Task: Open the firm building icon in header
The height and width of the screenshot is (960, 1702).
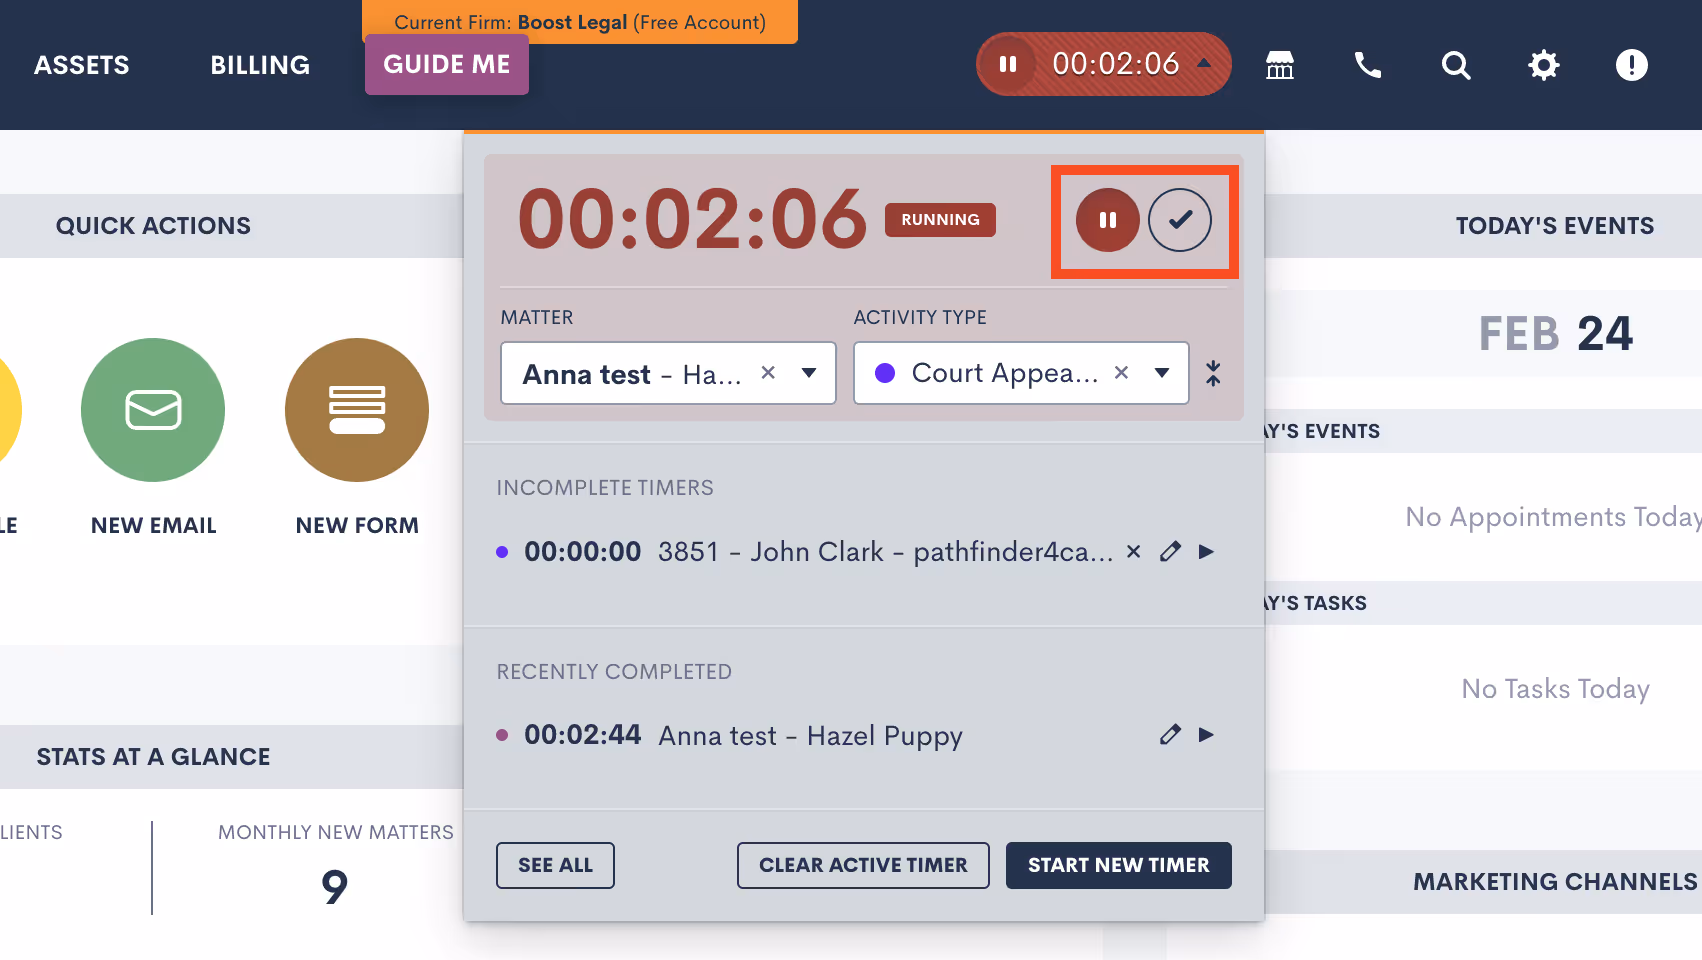Action: [1280, 65]
